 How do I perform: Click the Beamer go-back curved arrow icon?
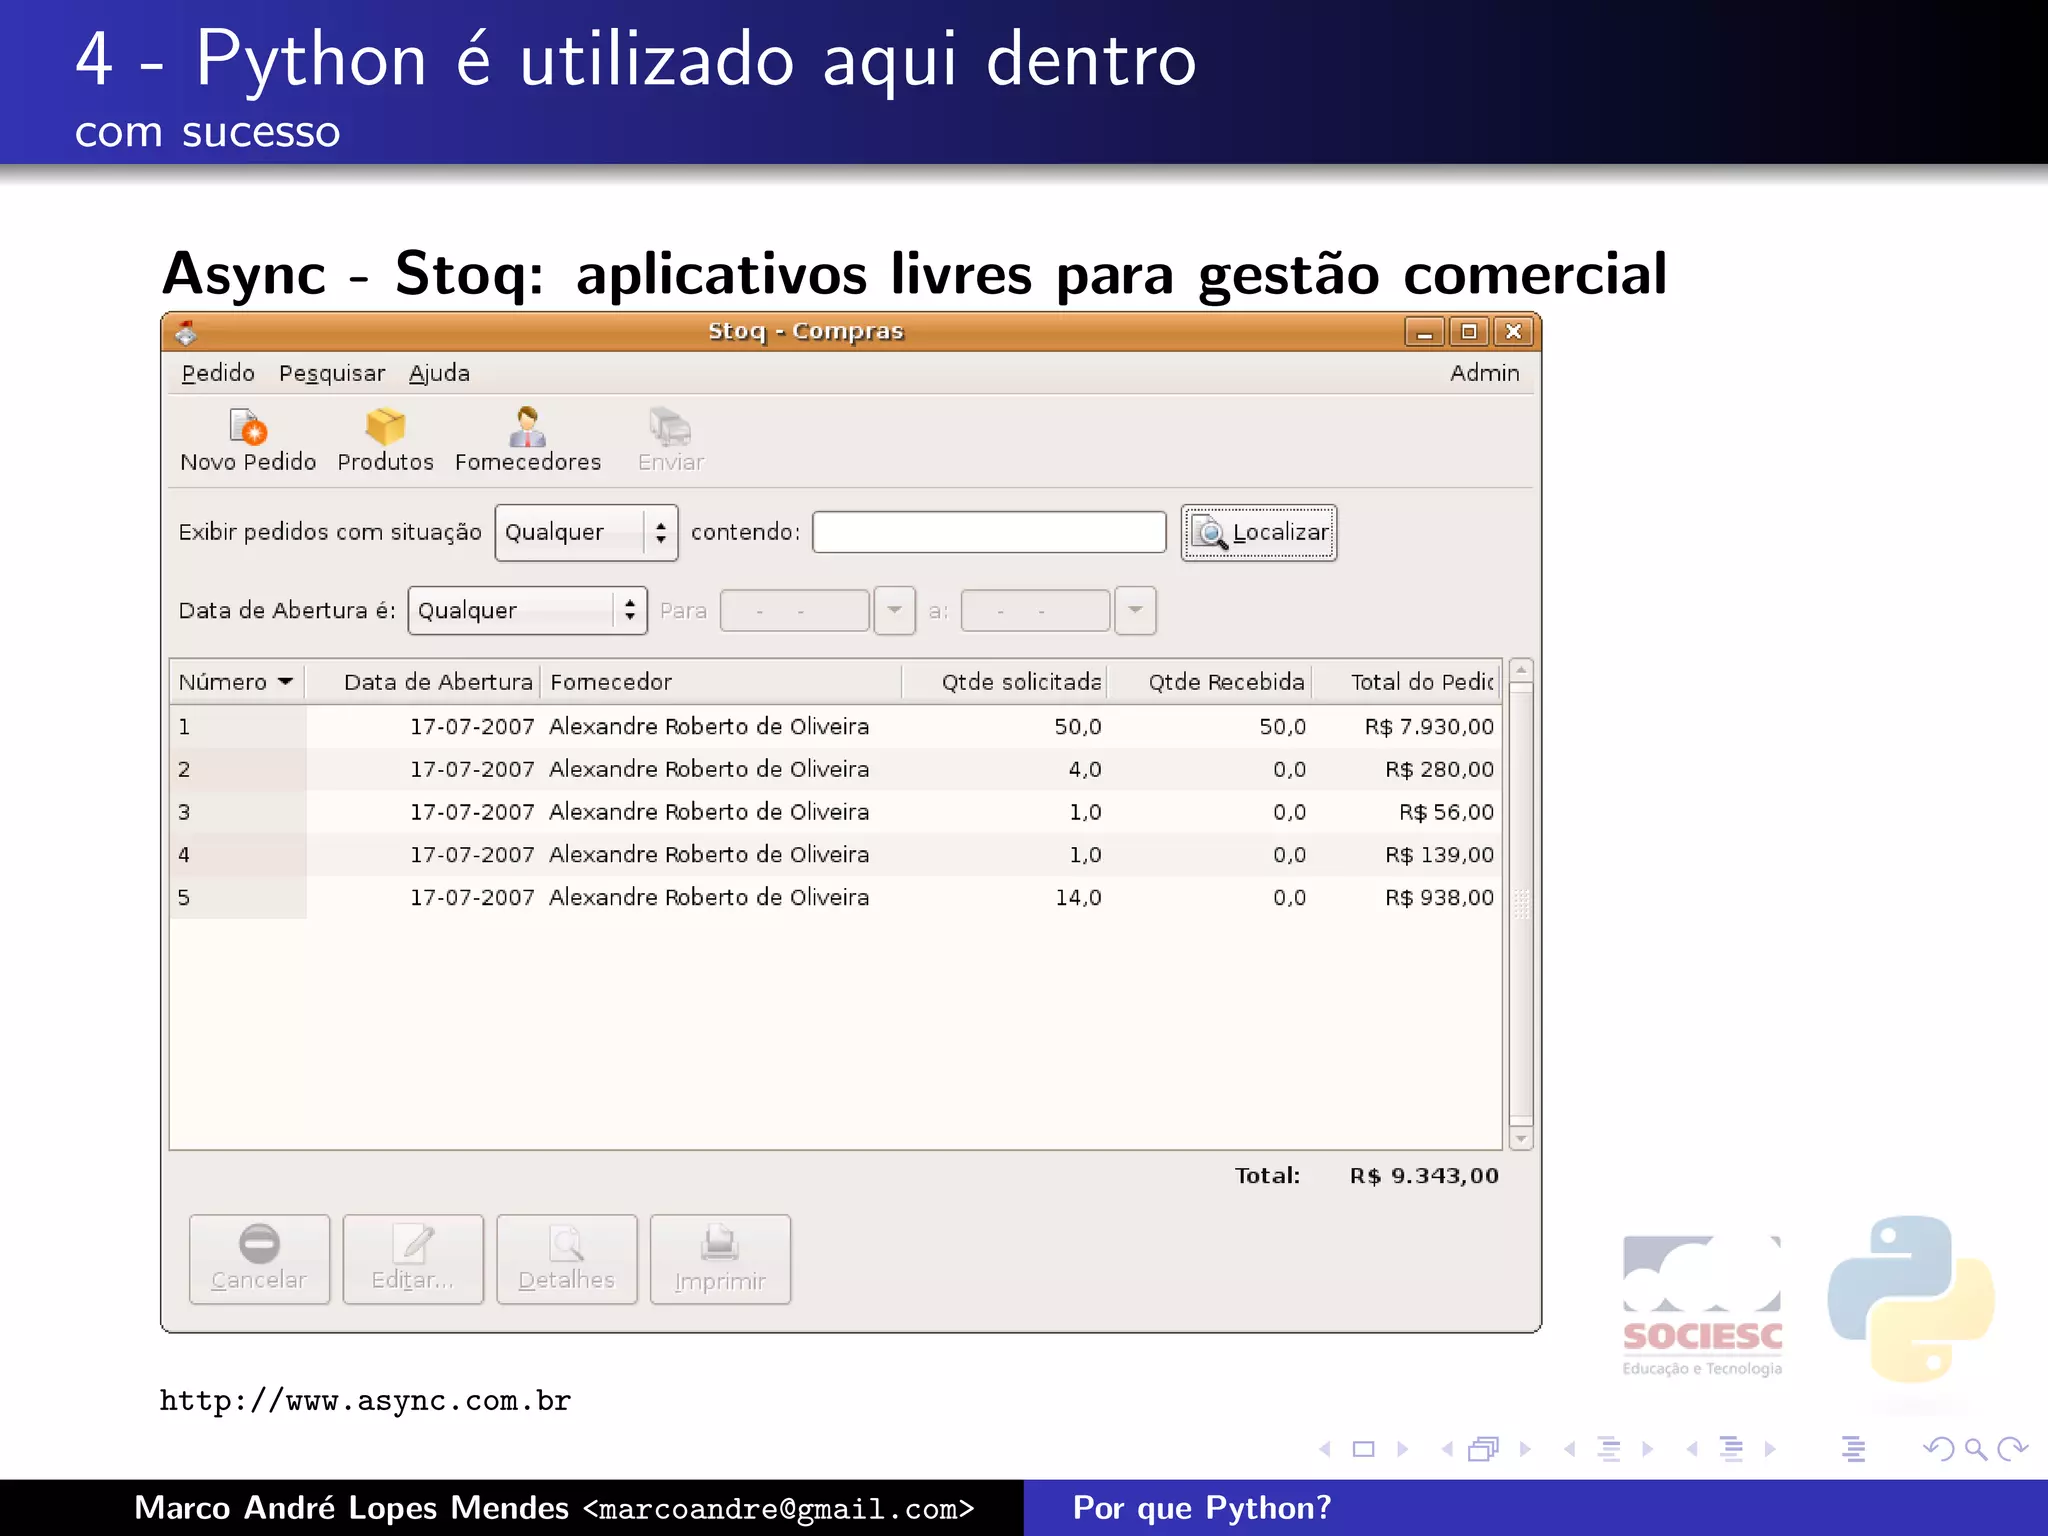1939,1449
